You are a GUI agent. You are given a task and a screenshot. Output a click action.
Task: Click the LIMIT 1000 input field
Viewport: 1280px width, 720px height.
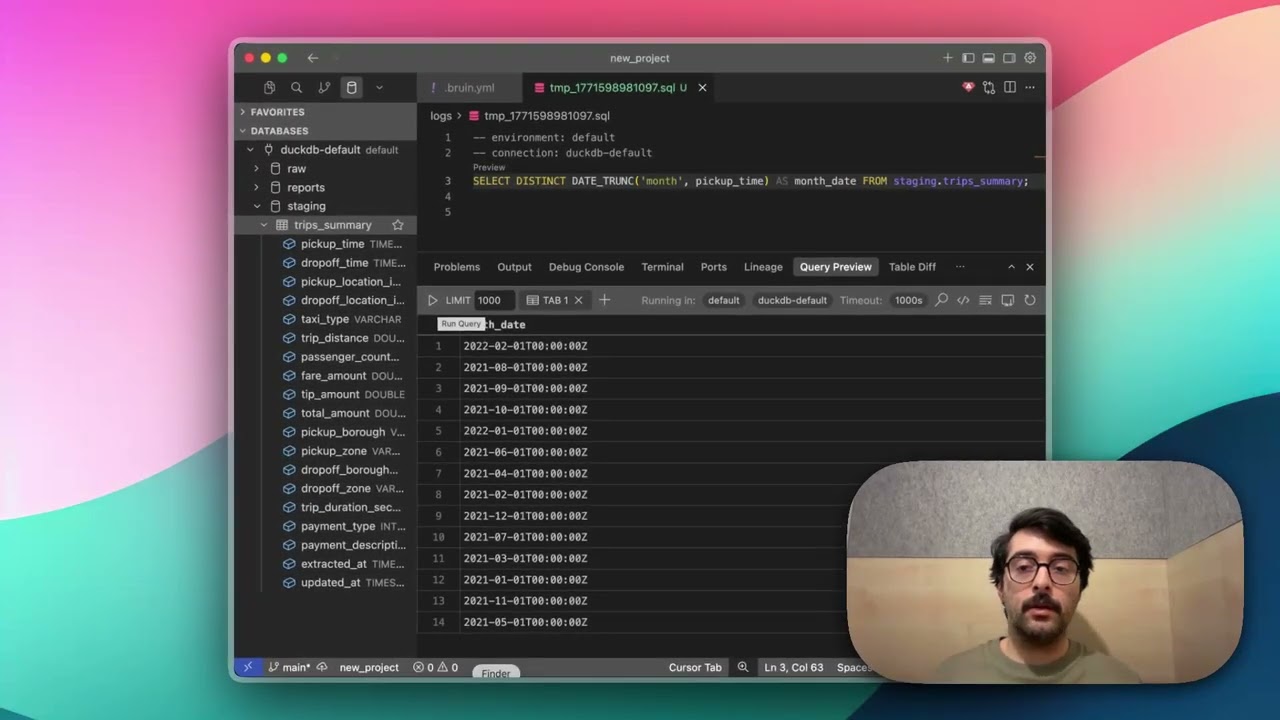pyautogui.click(x=494, y=300)
